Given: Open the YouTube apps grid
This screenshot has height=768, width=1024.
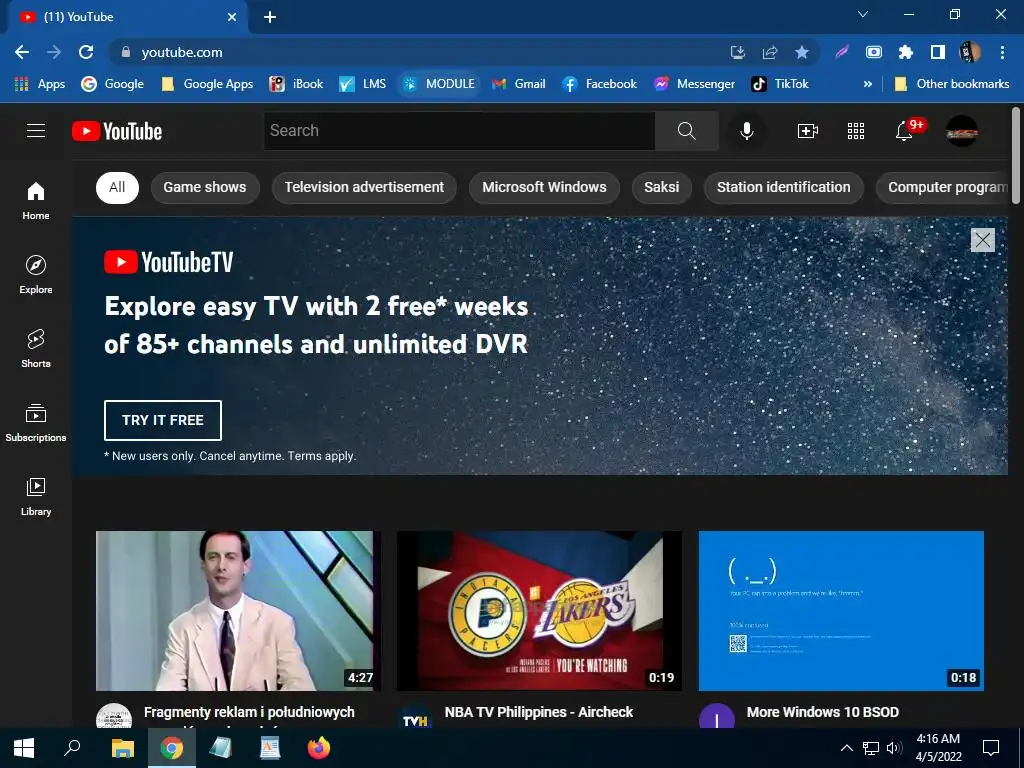Looking at the screenshot, I should tap(856, 131).
